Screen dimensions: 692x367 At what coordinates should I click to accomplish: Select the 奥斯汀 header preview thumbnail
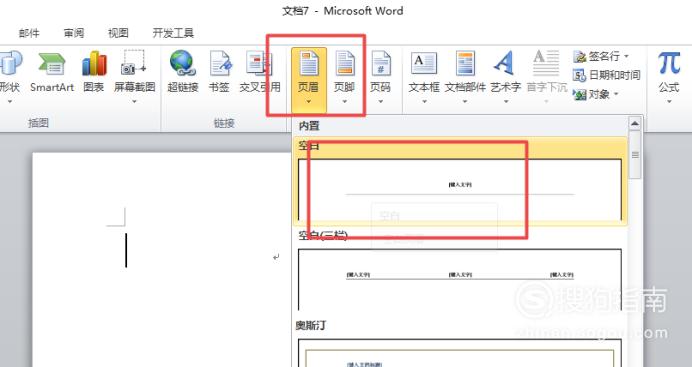click(x=460, y=353)
